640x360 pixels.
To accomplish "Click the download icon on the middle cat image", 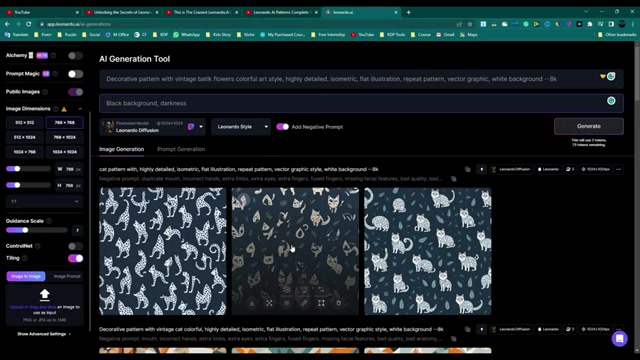I will tap(252, 303).
